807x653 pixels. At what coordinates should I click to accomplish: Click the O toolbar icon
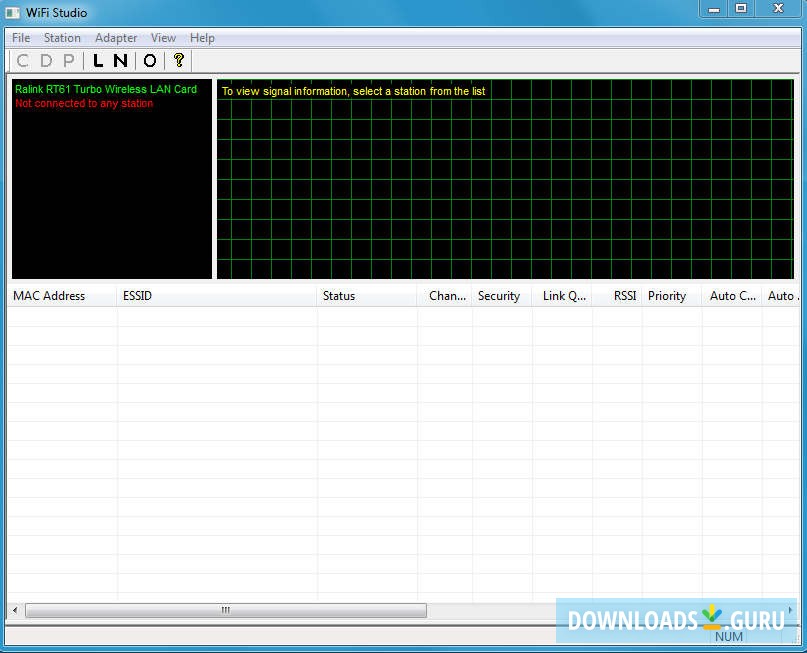(x=150, y=61)
